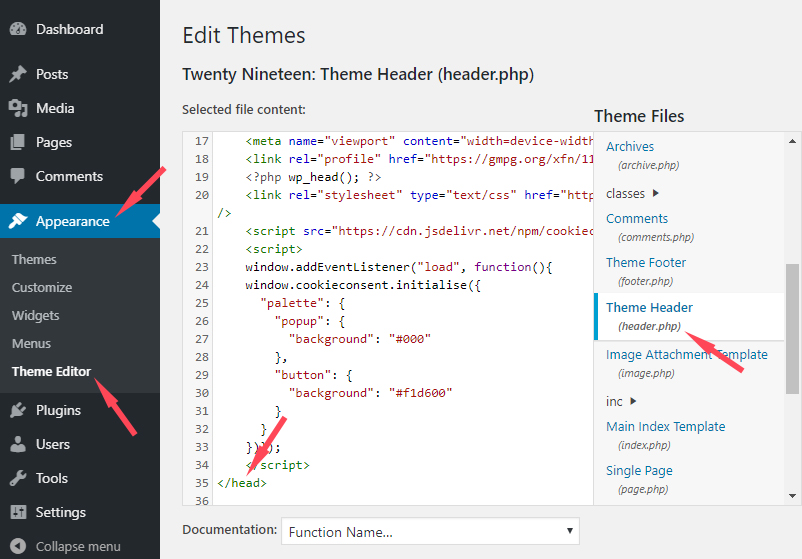Expand the inc folder in Theme Files
This screenshot has height=559, width=802.
coord(621,401)
